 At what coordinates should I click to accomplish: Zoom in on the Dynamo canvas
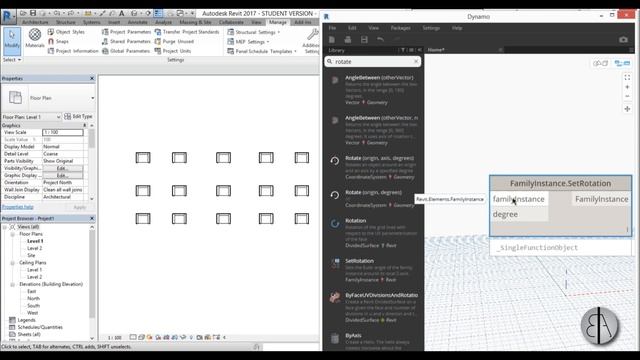pyautogui.click(x=627, y=87)
